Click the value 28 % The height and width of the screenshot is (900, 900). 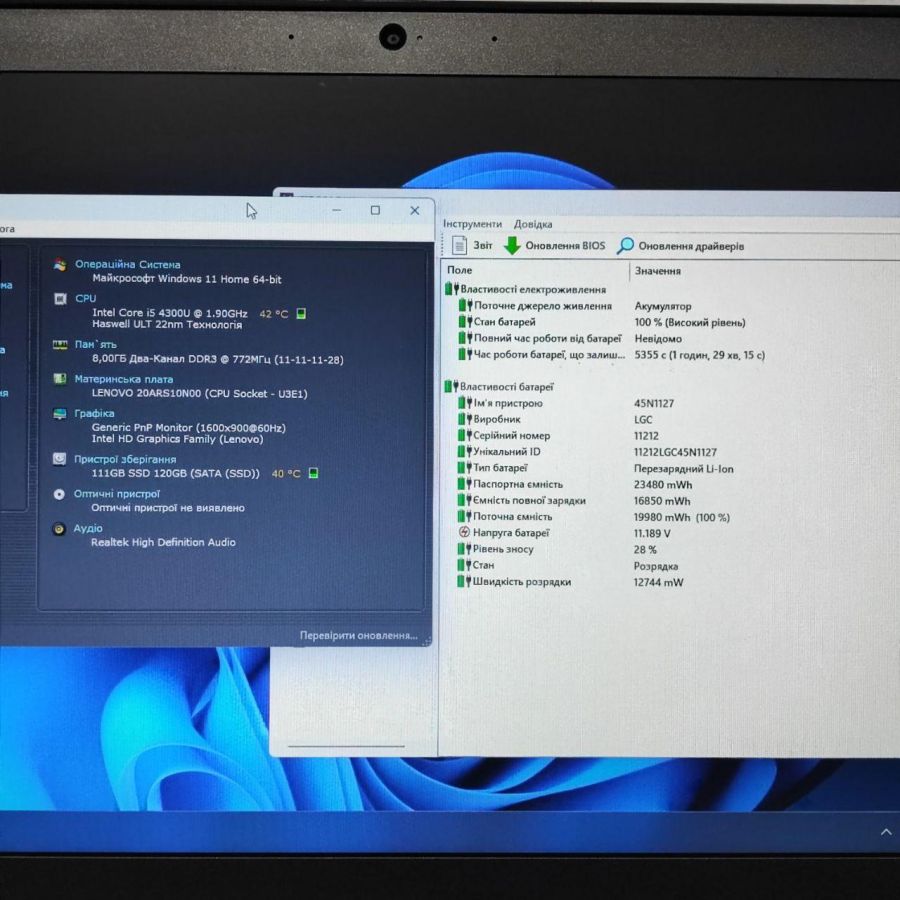click(x=645, y=550)
